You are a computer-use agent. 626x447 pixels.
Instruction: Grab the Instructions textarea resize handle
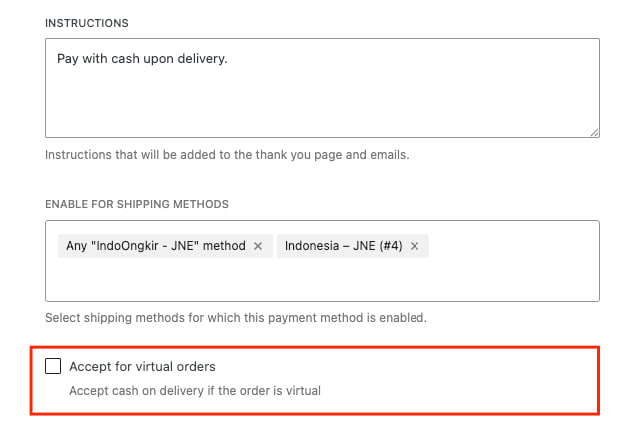(x=594, y=132)
